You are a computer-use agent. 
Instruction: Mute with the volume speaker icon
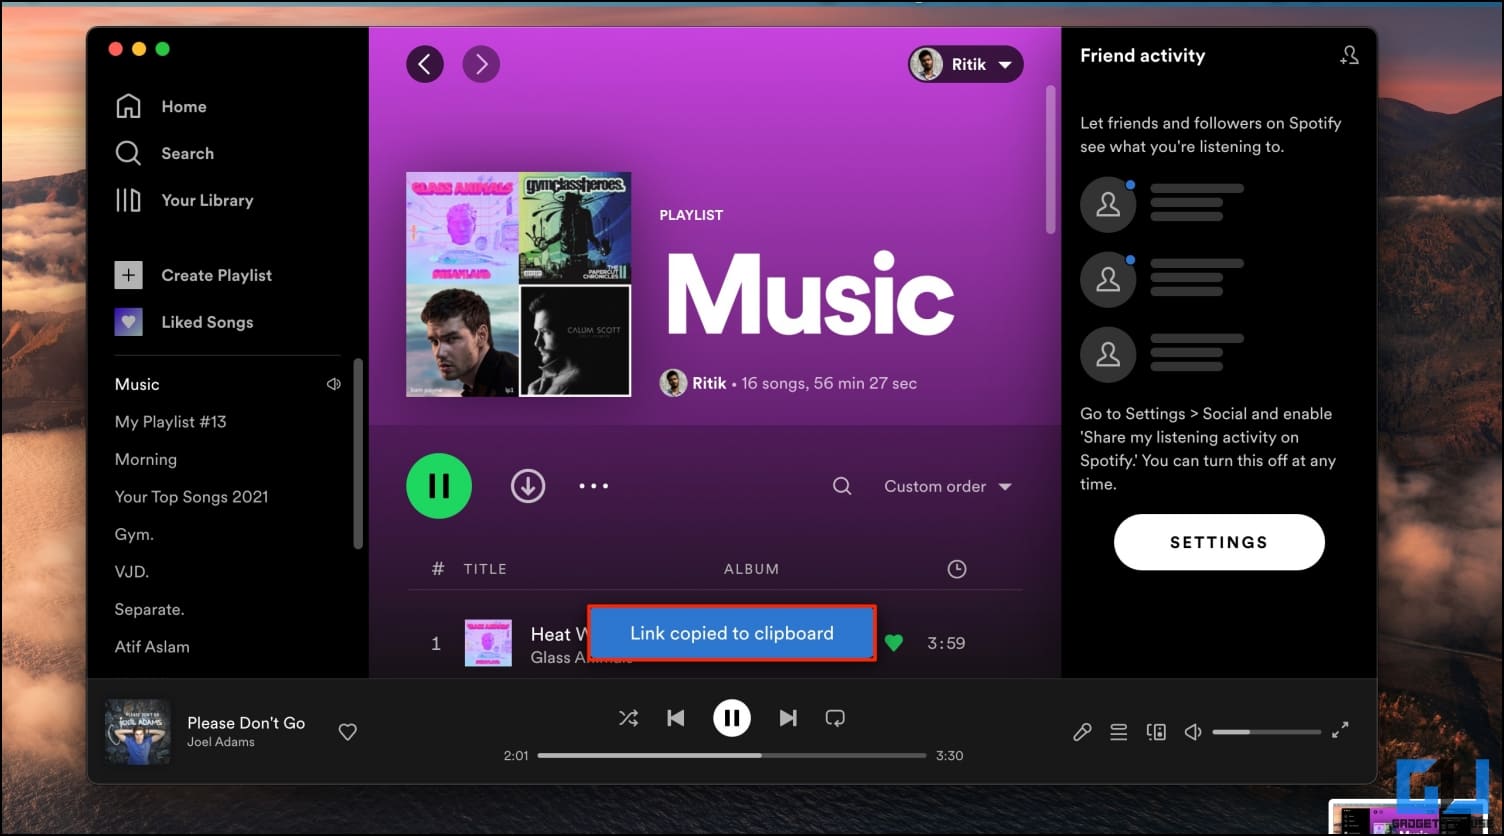point(1193,732)
